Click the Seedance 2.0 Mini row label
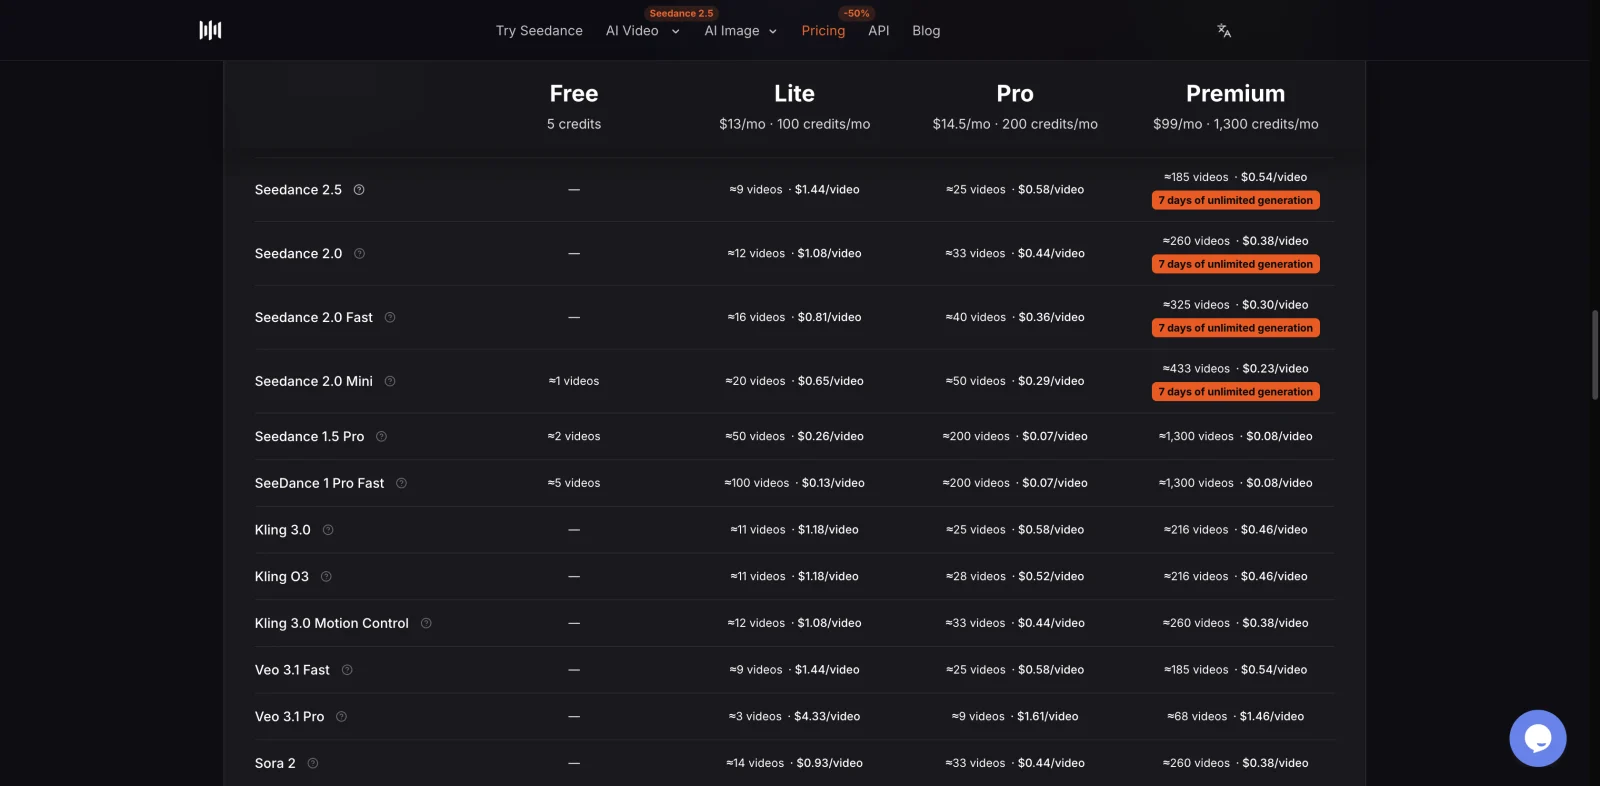 (314, 381)
